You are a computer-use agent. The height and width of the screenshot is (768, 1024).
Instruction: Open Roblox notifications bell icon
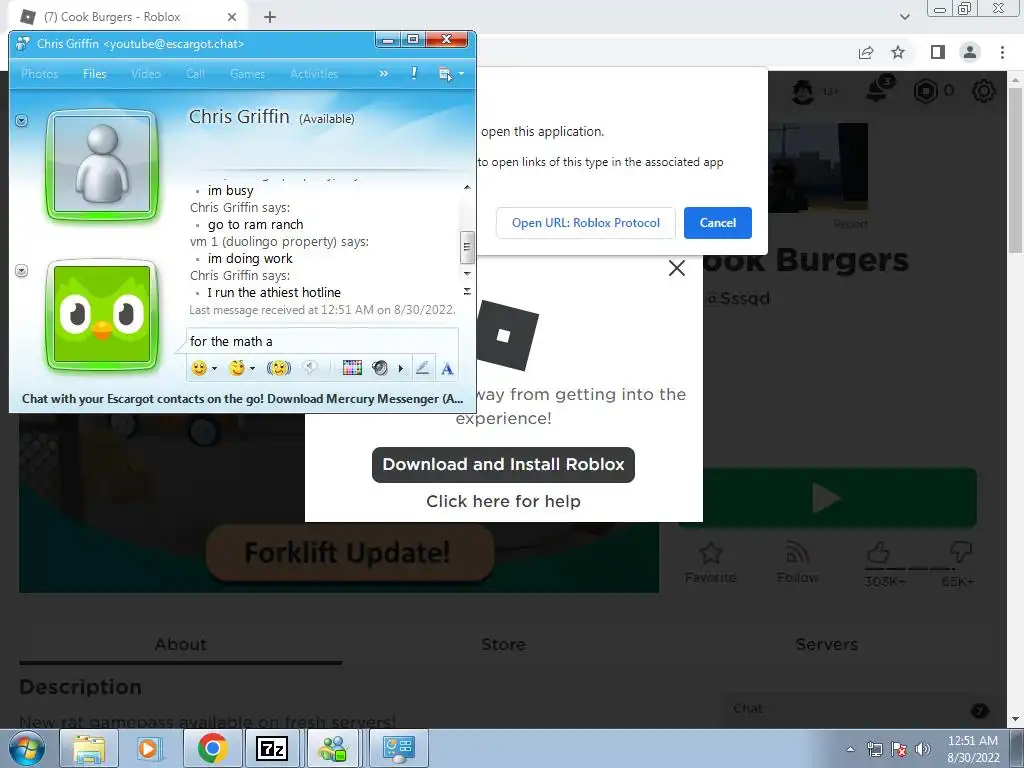click(x=878, y=91)
